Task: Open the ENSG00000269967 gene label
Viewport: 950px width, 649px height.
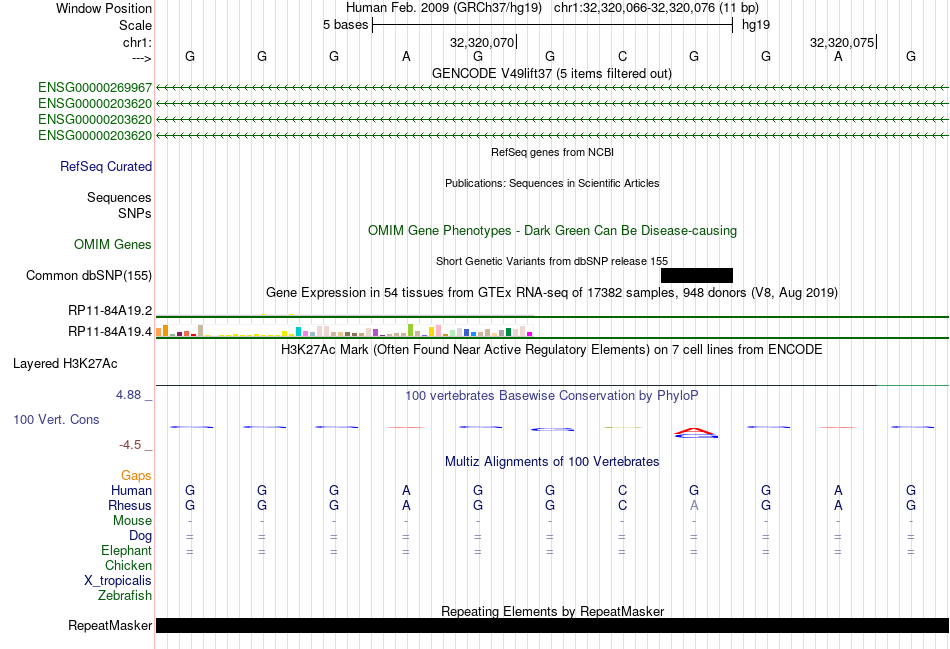Action: [x=95, y=88]
